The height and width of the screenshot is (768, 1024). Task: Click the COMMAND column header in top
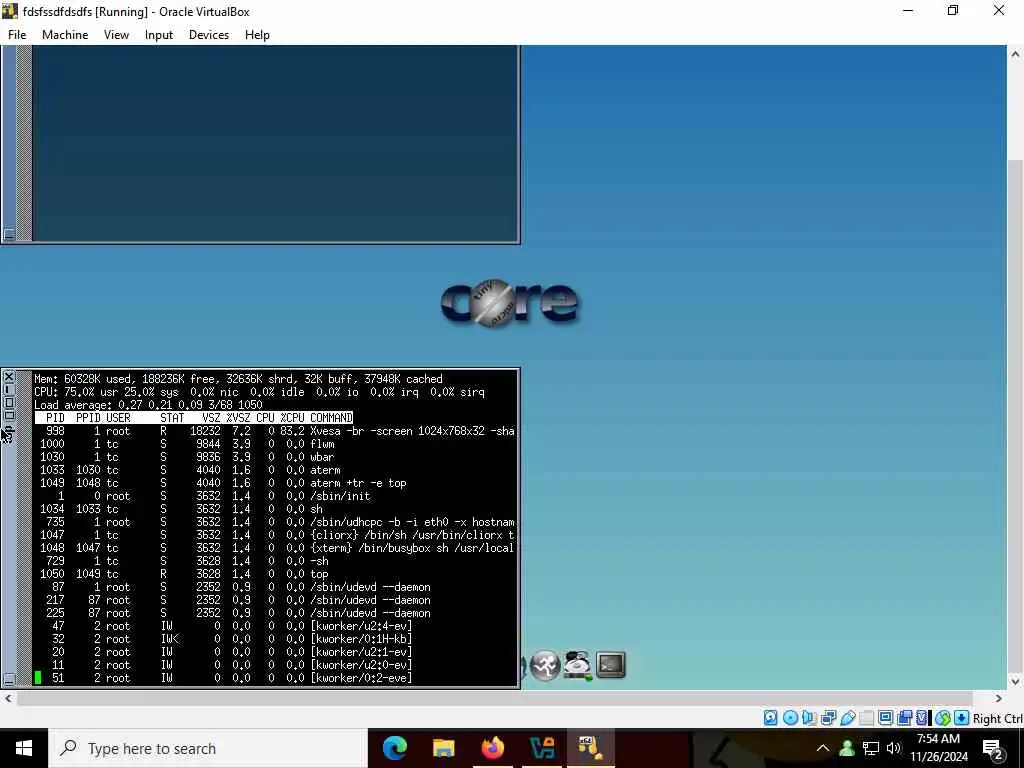(331, 418)
